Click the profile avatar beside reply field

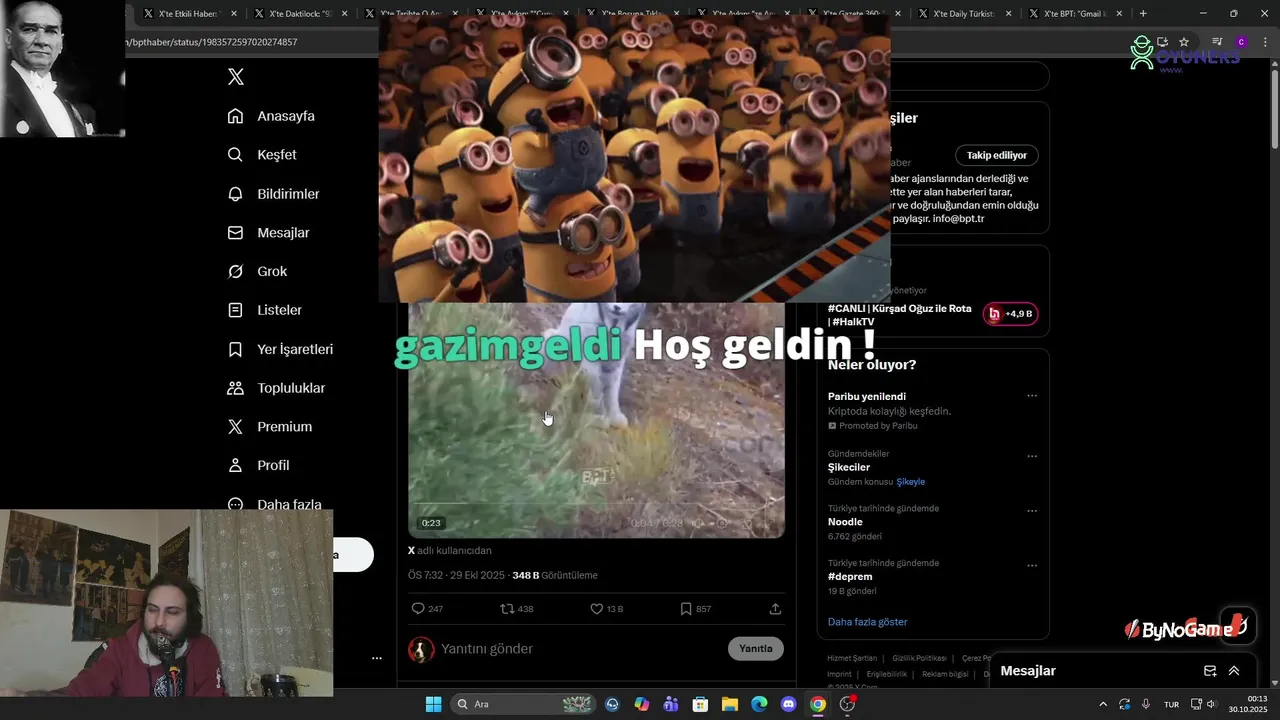[x=421, y=649]
